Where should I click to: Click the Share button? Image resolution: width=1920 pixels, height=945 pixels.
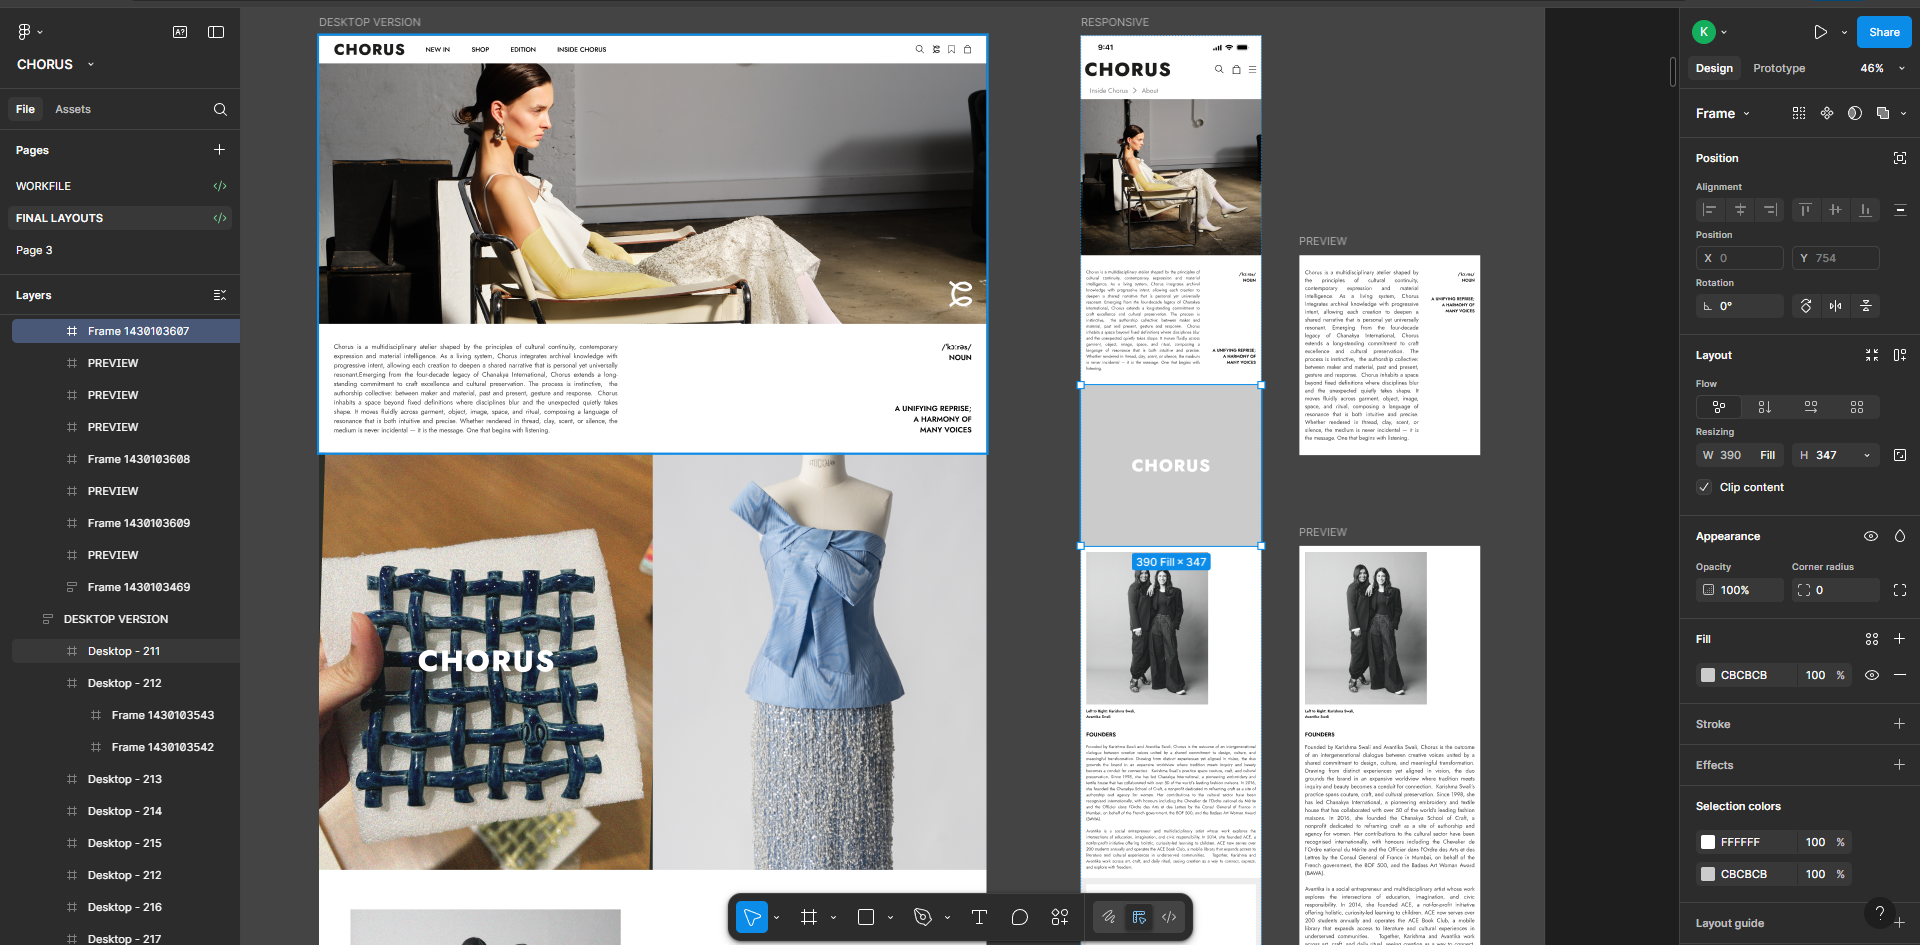coord(1883,32)
